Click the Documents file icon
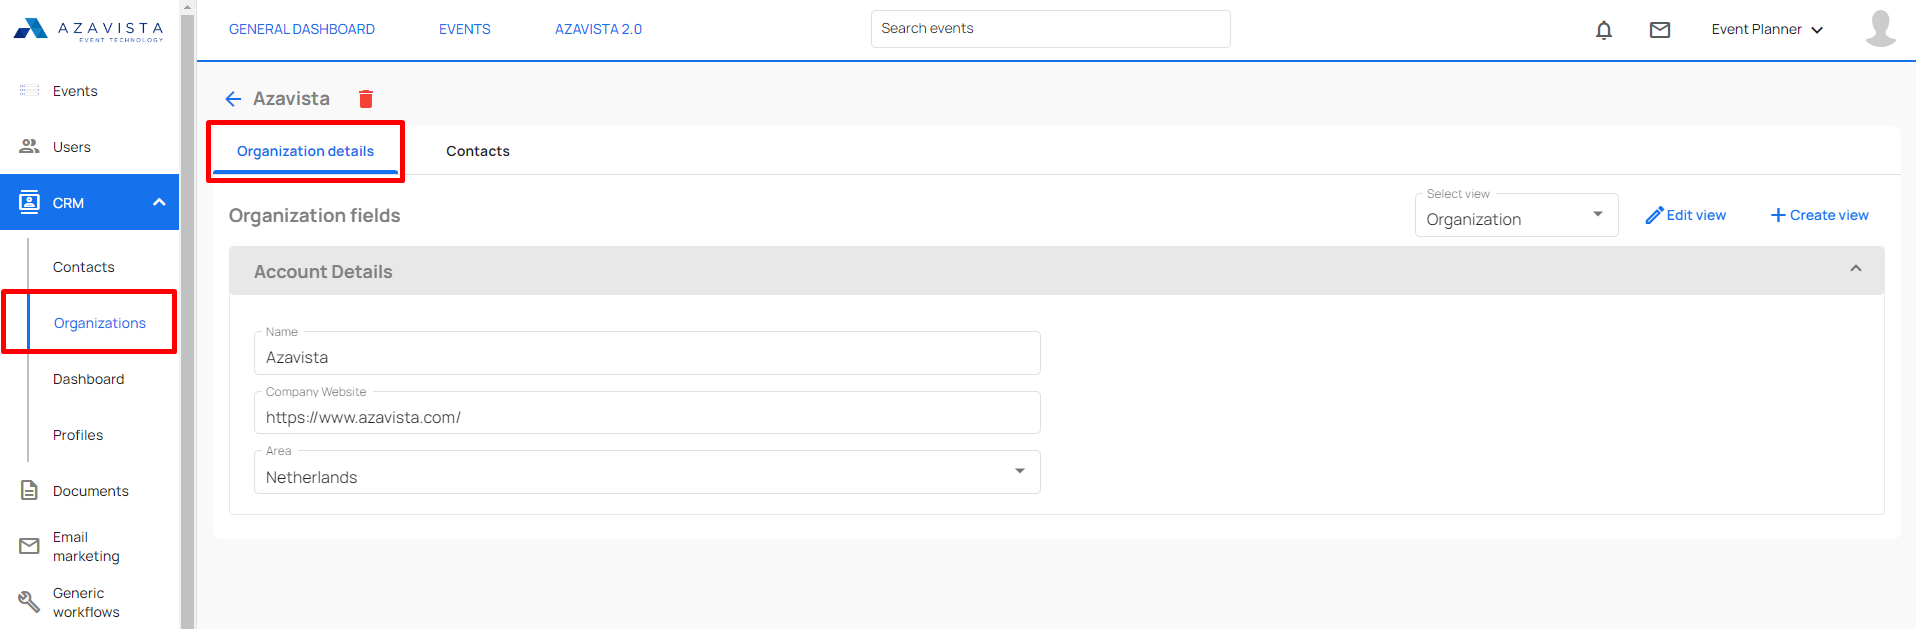The image size is (1916, 629). (29, 491)
